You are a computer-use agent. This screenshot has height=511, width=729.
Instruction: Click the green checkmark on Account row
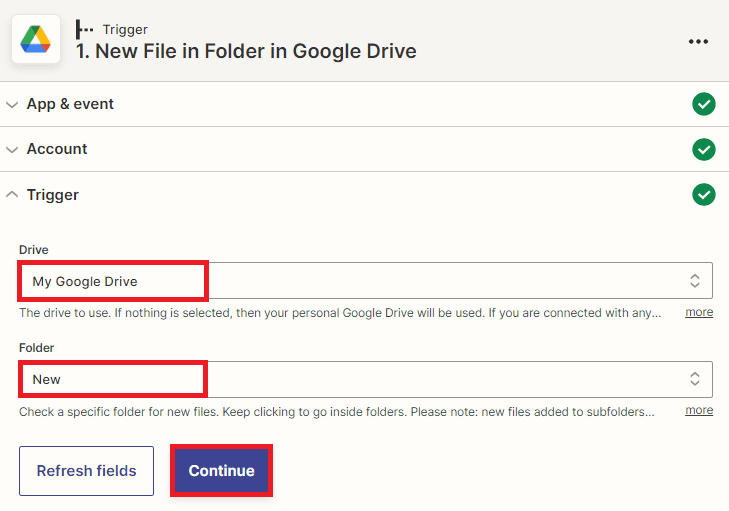(x=704, y=149)
